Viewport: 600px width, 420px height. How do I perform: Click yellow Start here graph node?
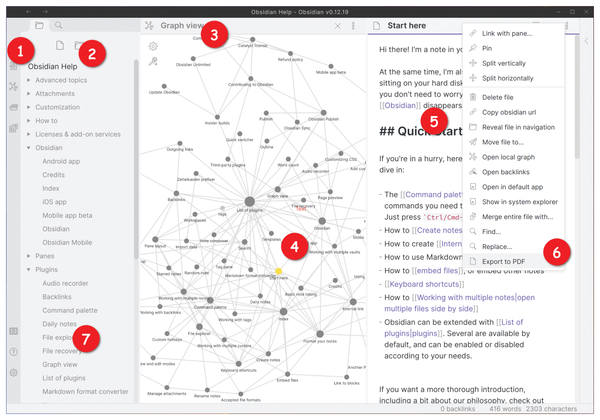pyautogui.click(x=279, y=271)
